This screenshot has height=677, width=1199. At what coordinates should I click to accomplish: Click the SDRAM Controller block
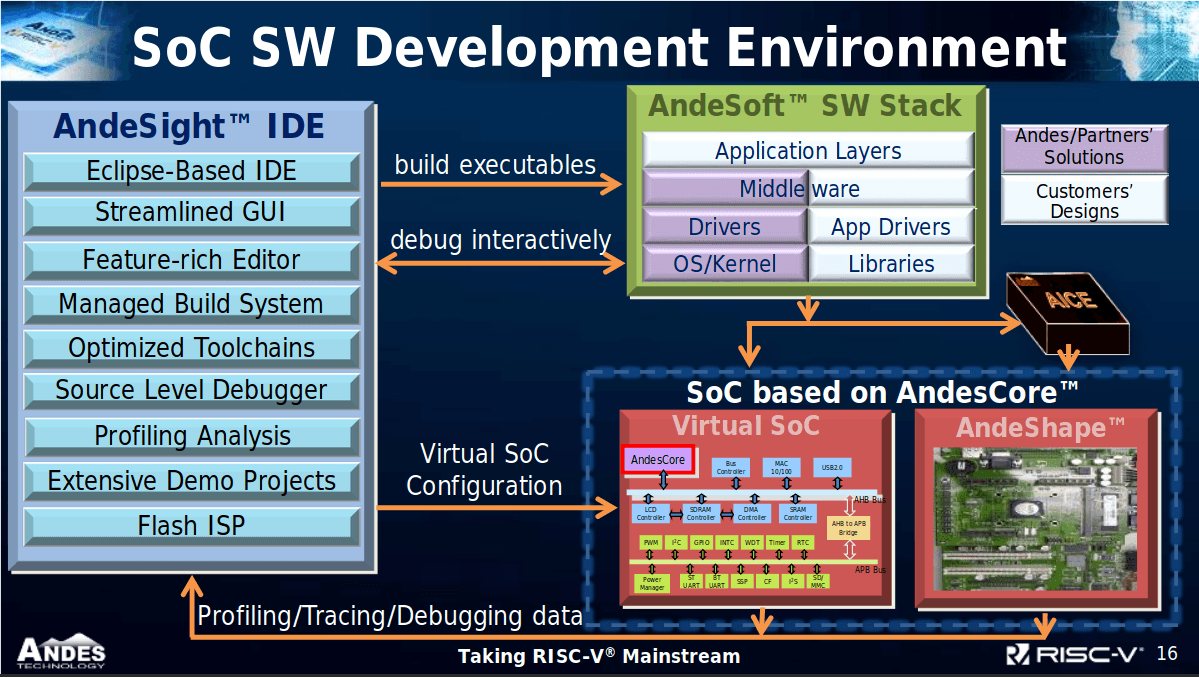700,513
